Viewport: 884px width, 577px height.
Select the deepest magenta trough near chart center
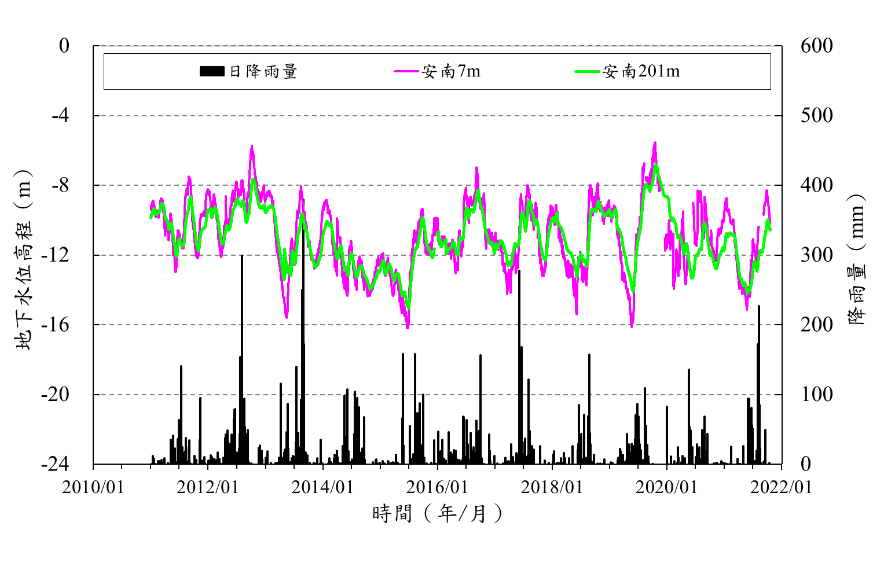click(x=407, y=327)
